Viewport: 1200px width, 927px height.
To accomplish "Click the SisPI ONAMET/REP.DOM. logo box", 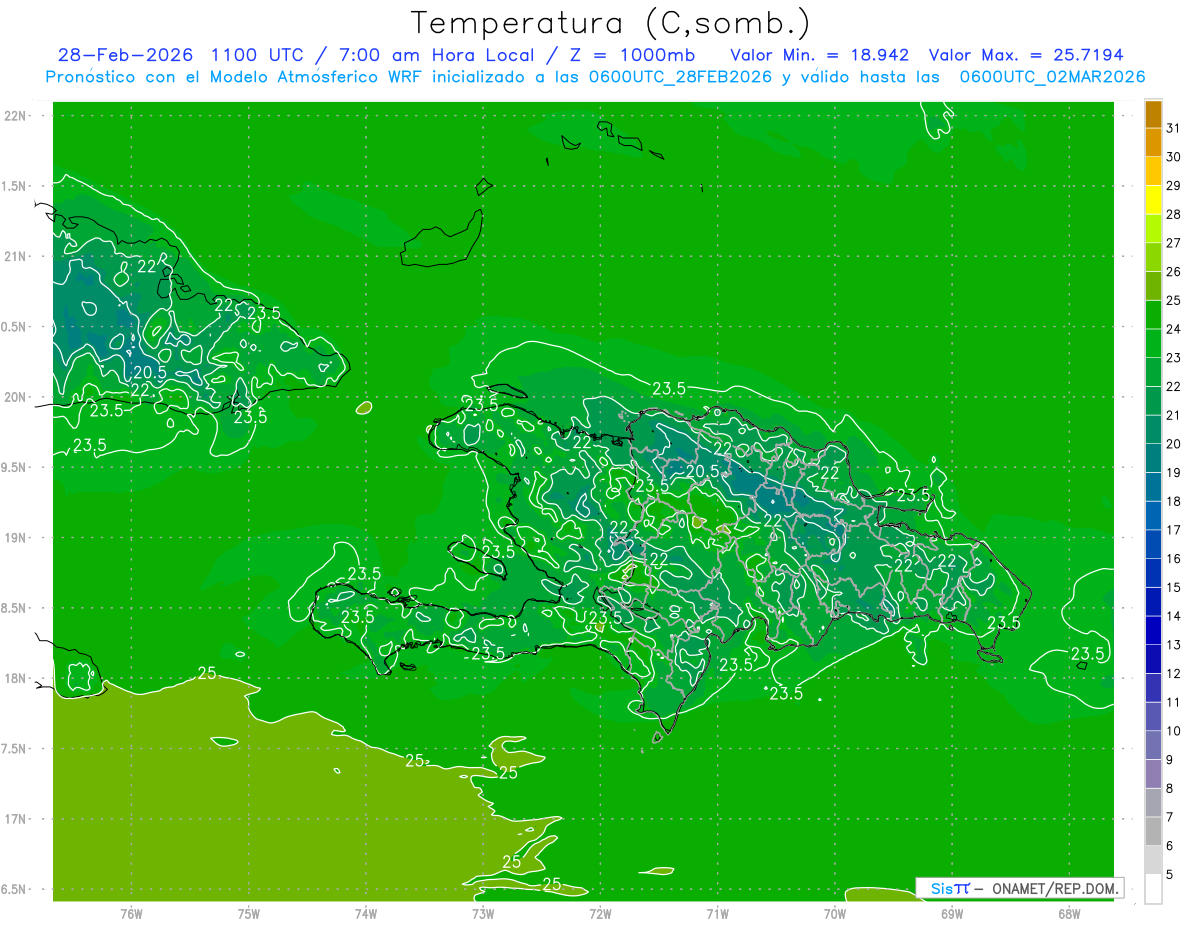I will tap(1018, 888).
